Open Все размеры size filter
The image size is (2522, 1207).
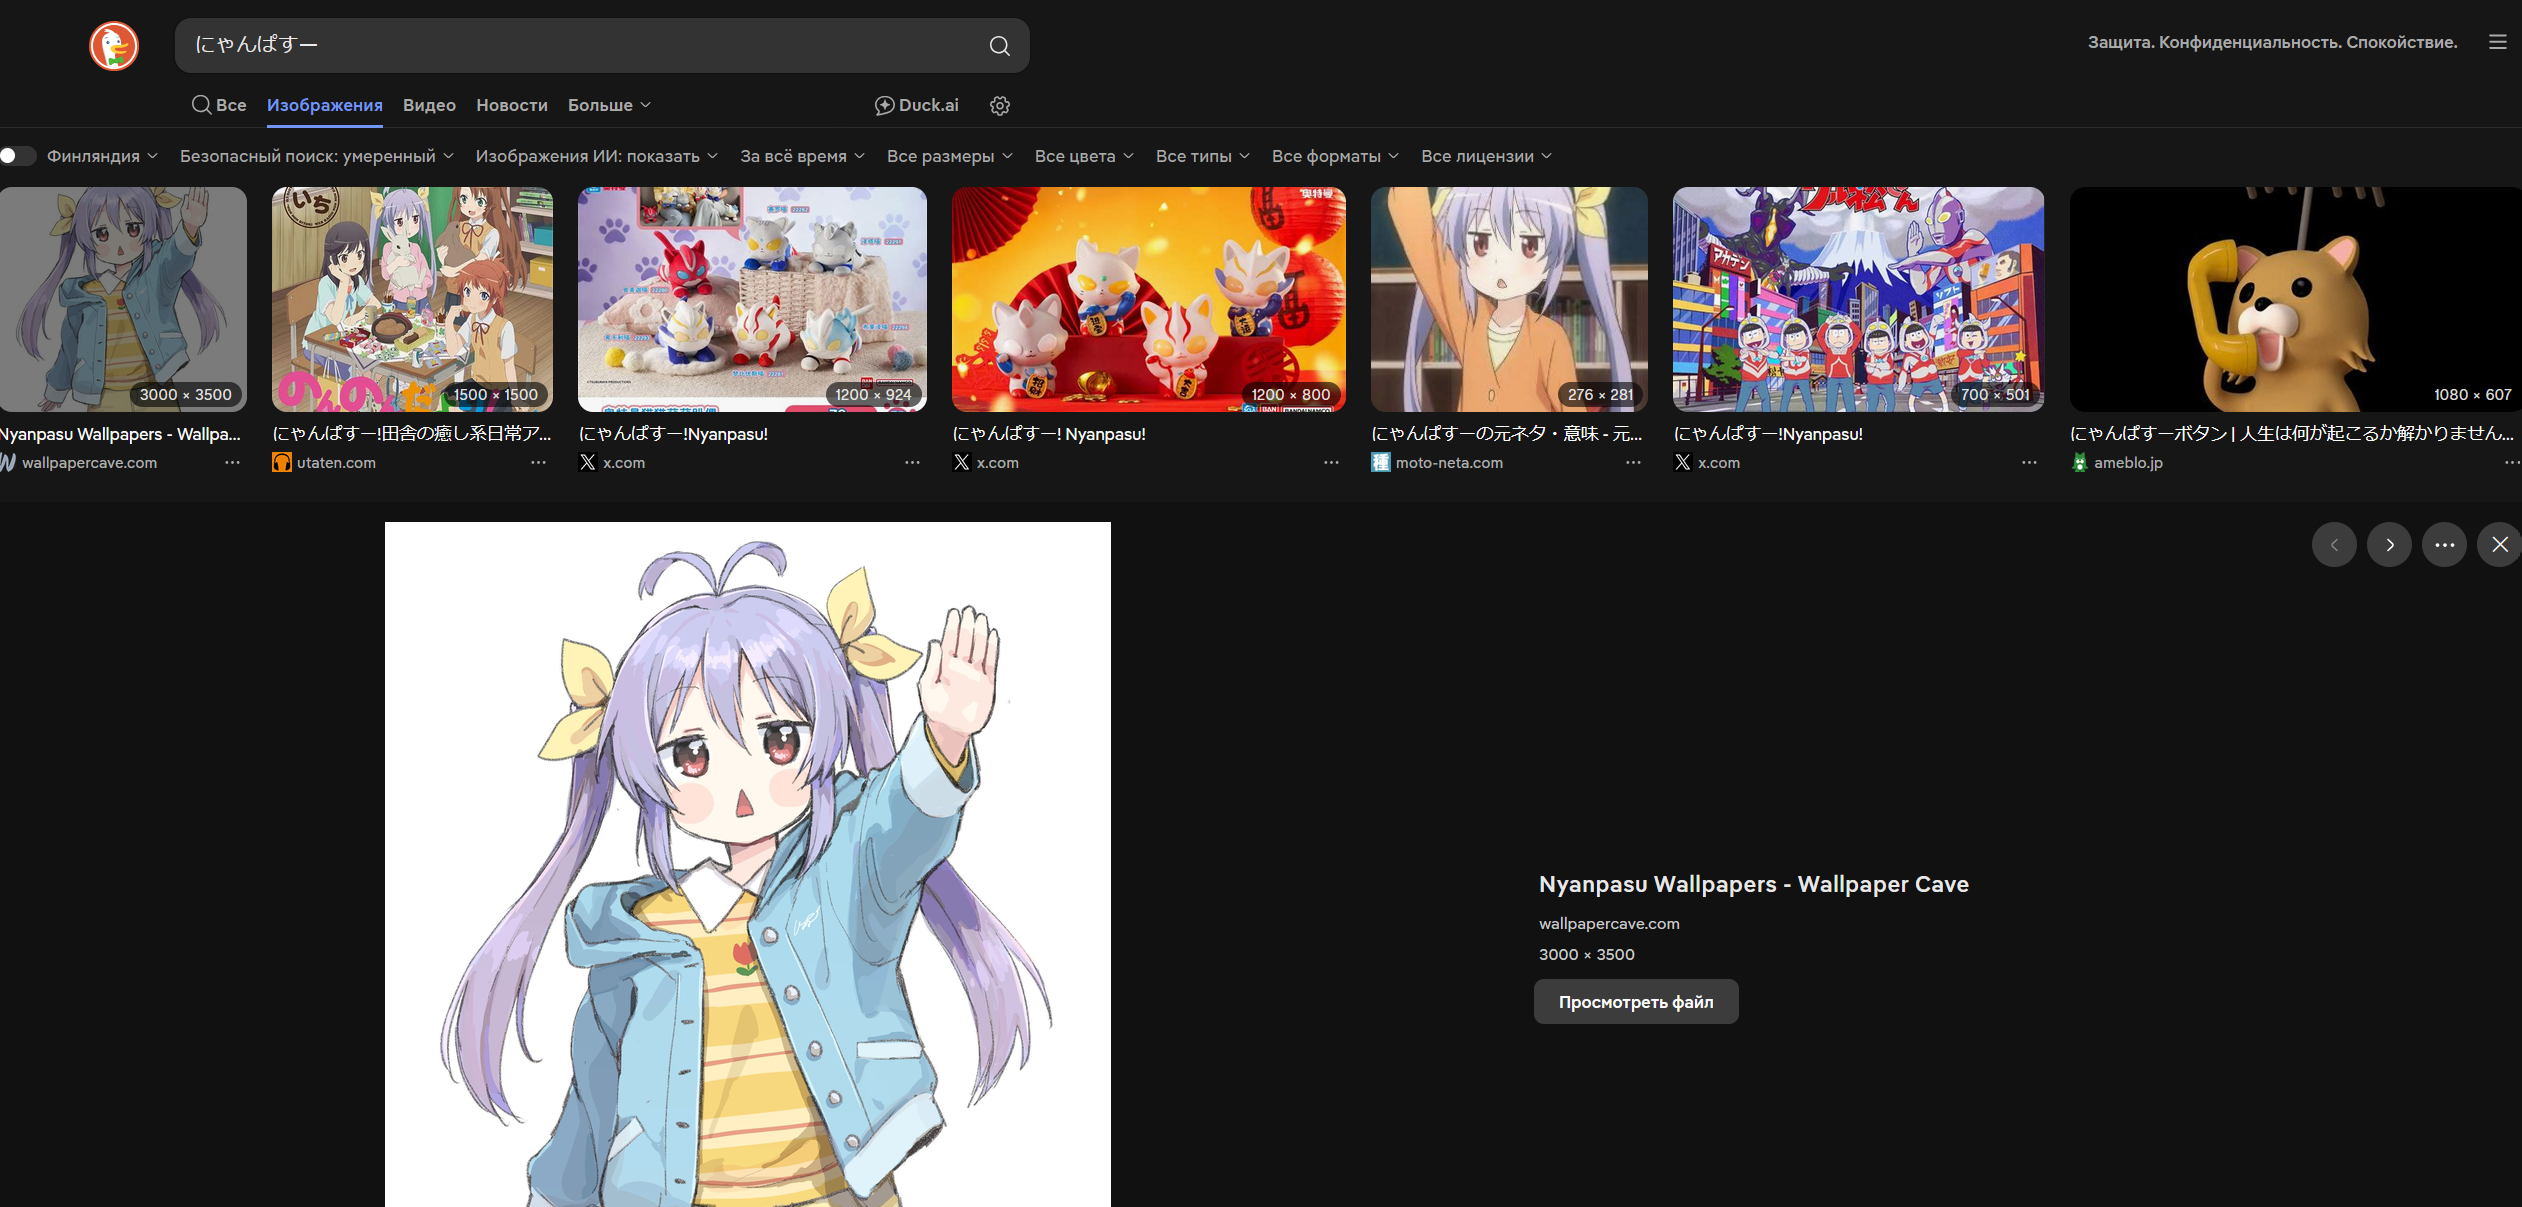950,156
